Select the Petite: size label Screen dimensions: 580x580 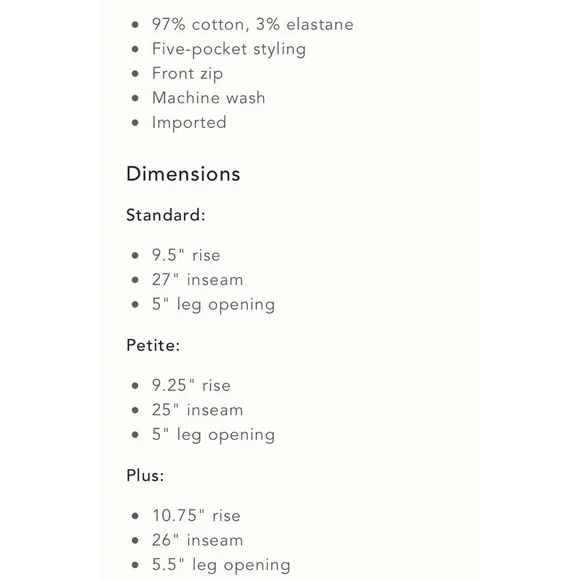153,345
